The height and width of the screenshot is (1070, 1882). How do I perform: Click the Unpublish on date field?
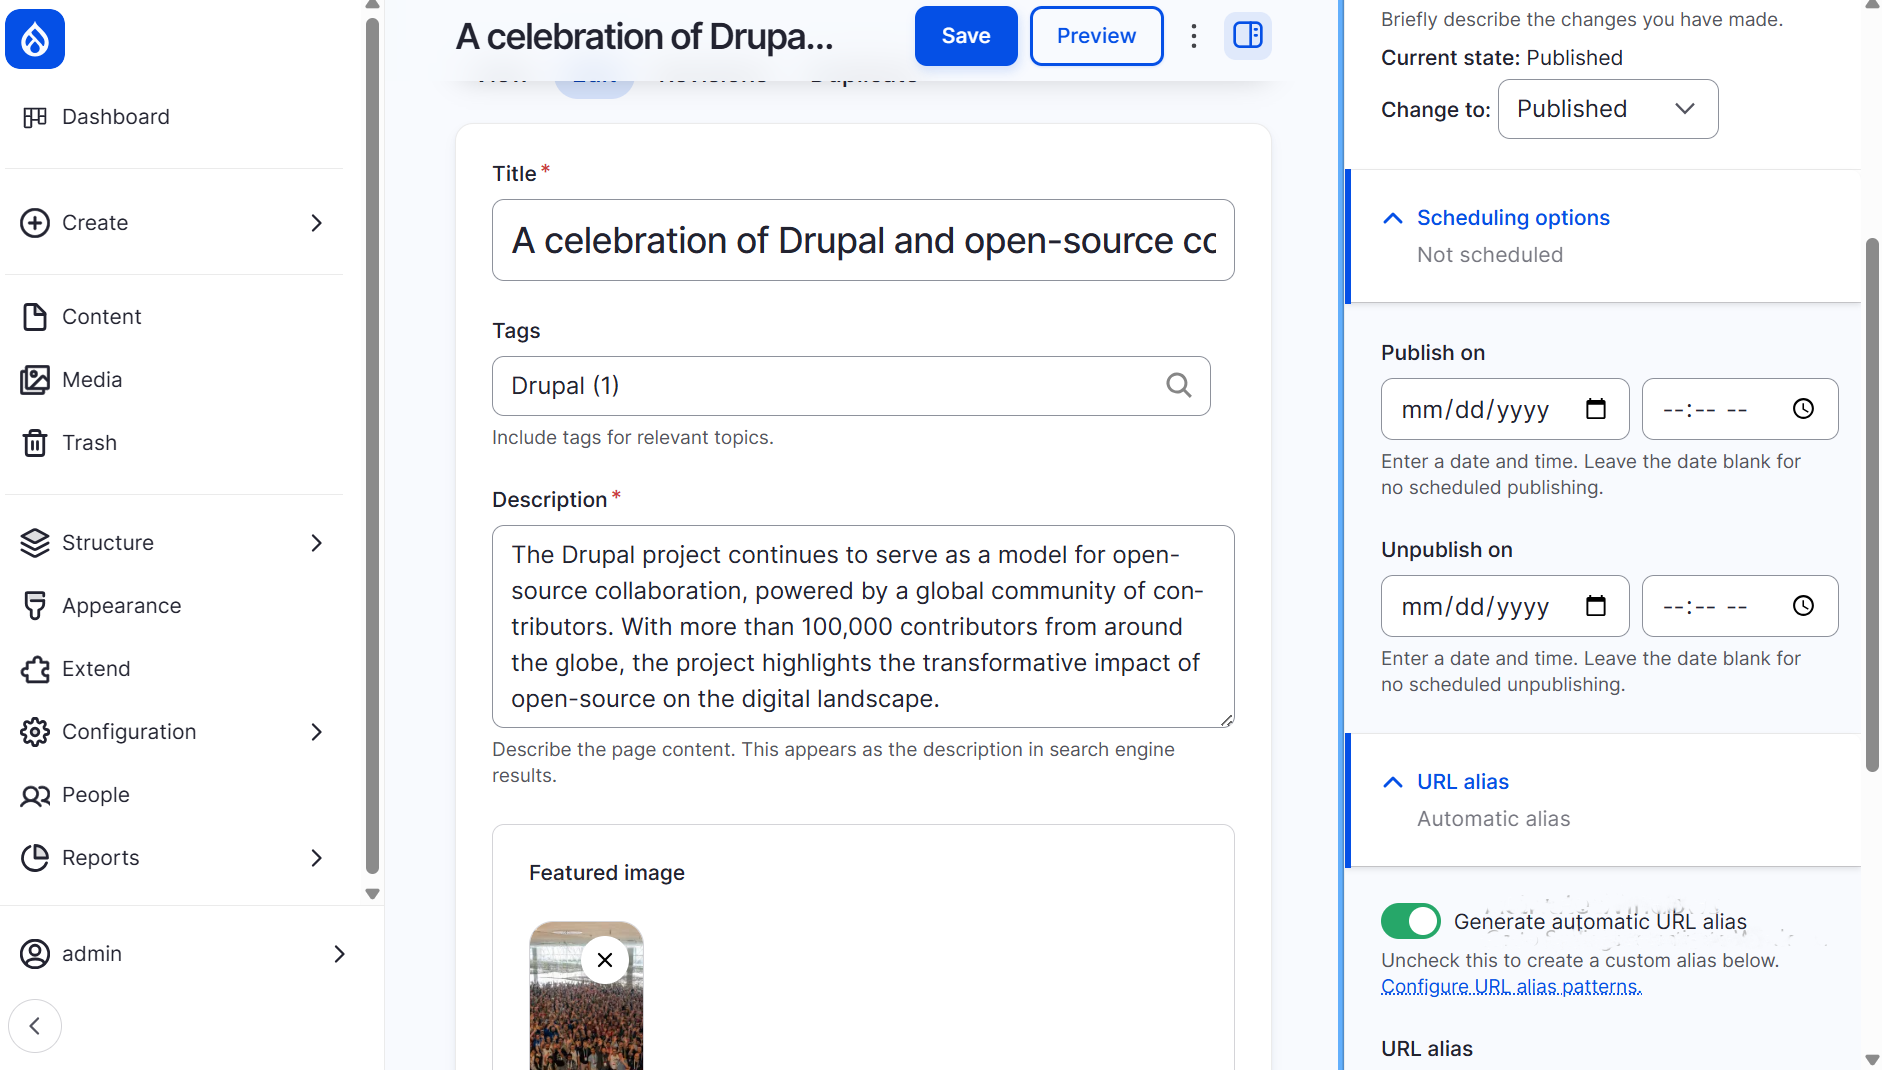click(1505, 606)
